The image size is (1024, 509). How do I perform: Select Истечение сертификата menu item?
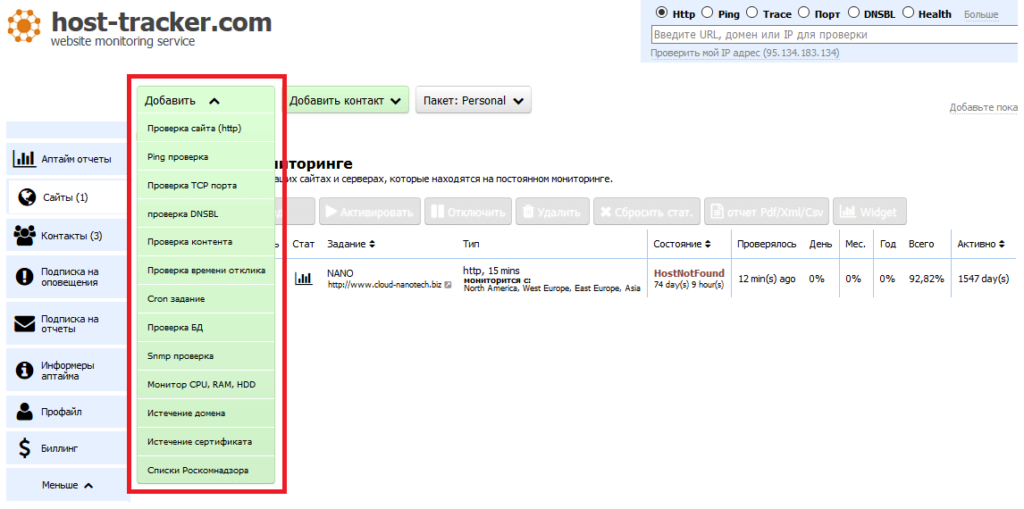199,441
